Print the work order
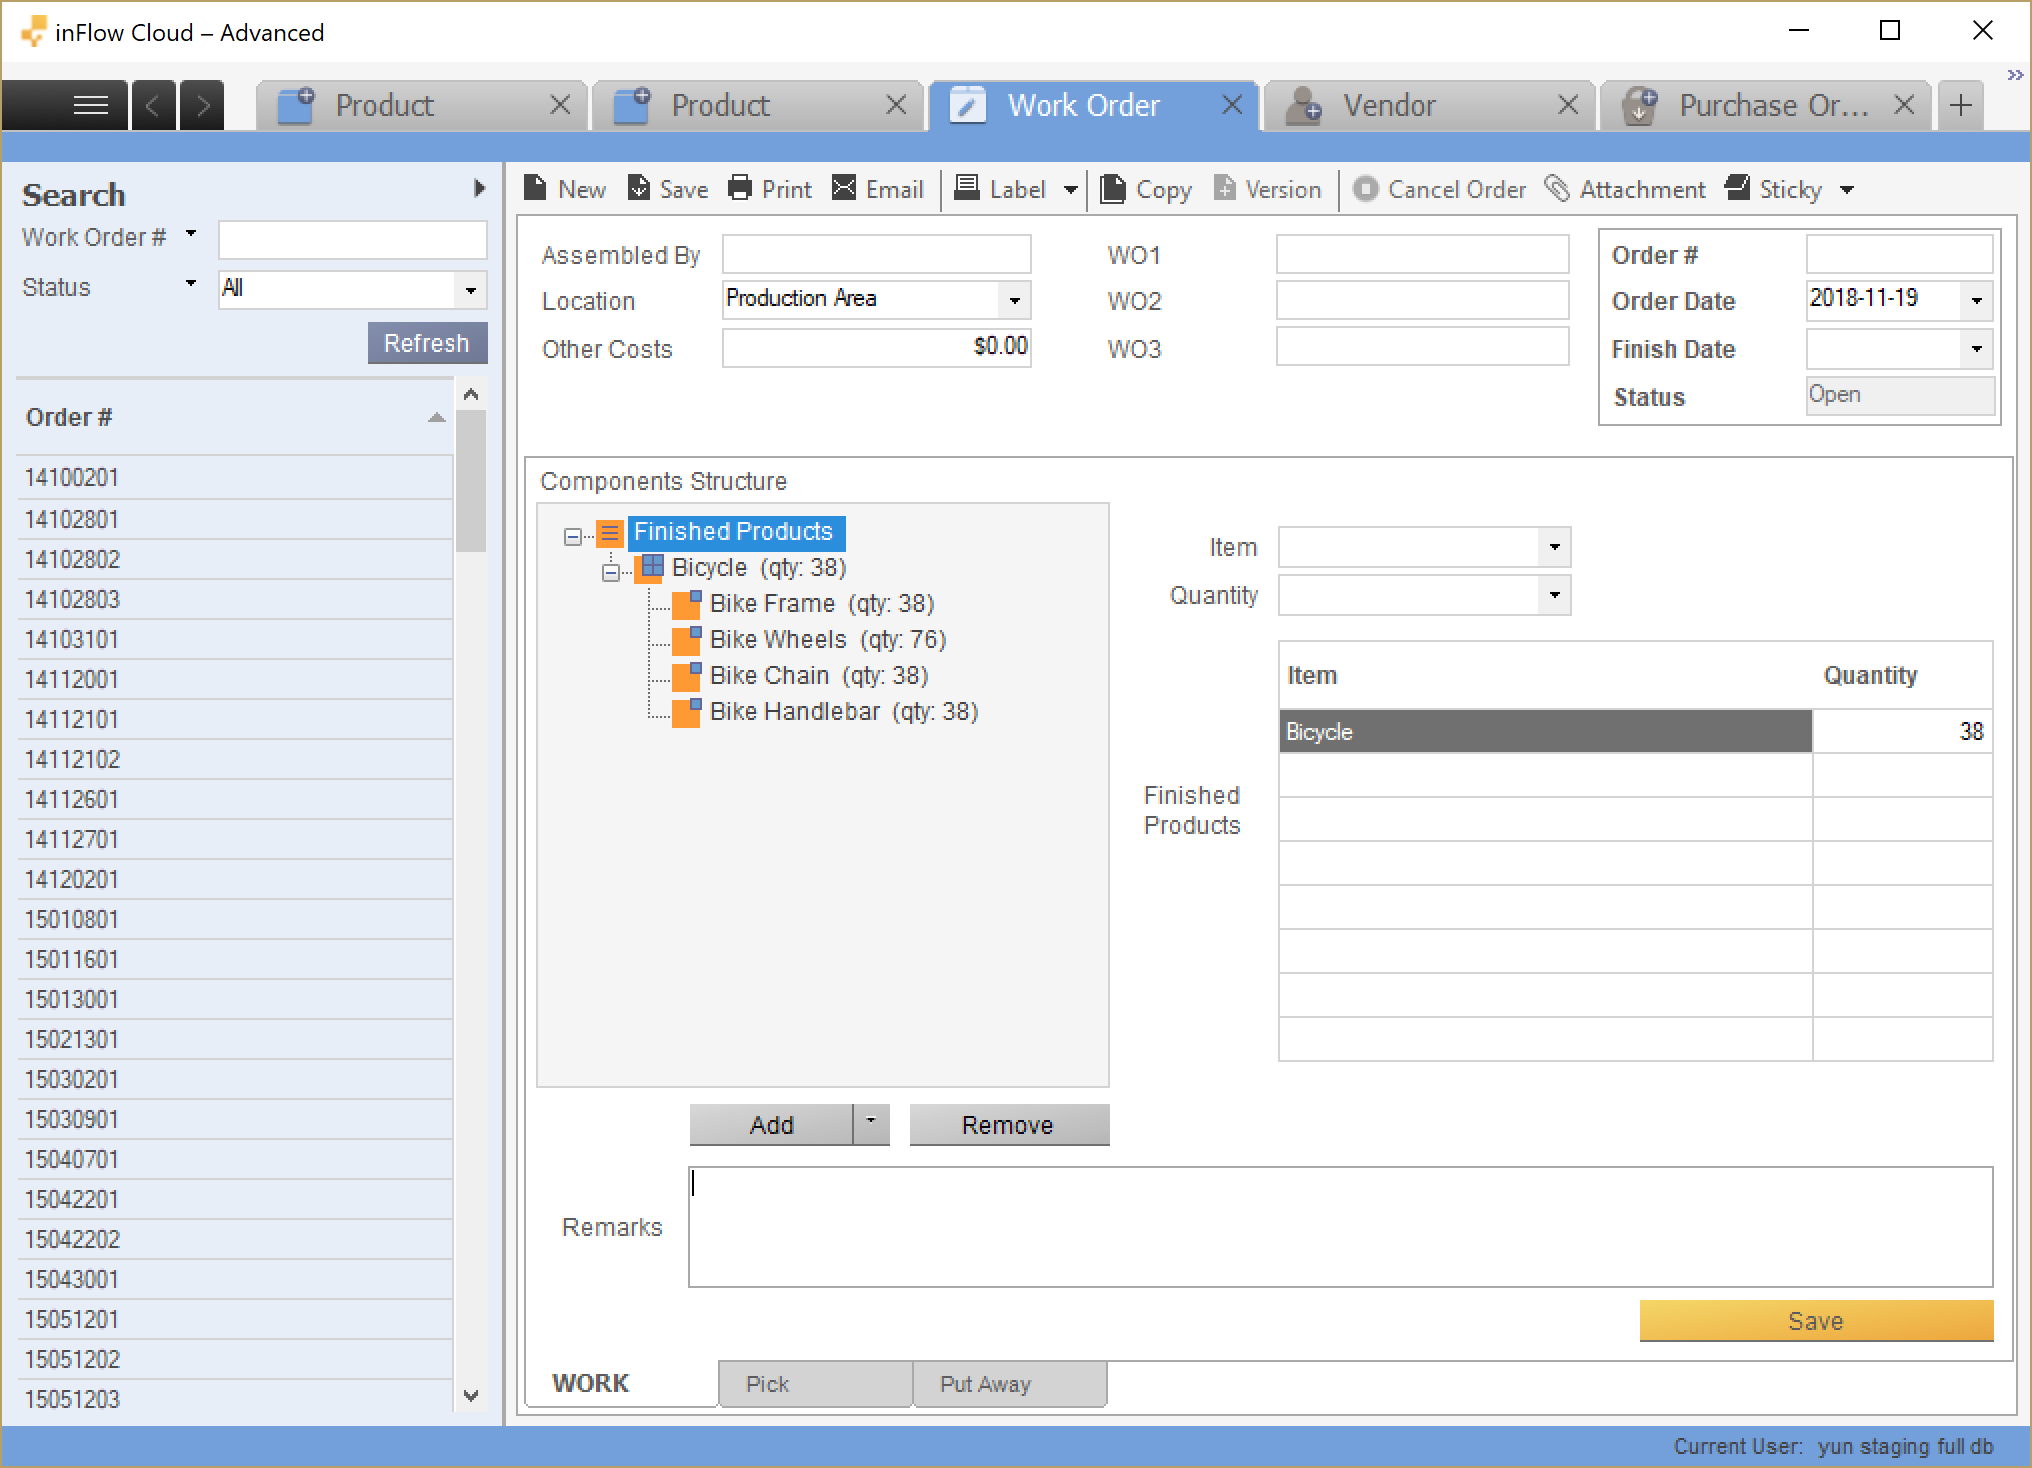The height and width of the screenshot is (1468, 2032). coord(769,189)
